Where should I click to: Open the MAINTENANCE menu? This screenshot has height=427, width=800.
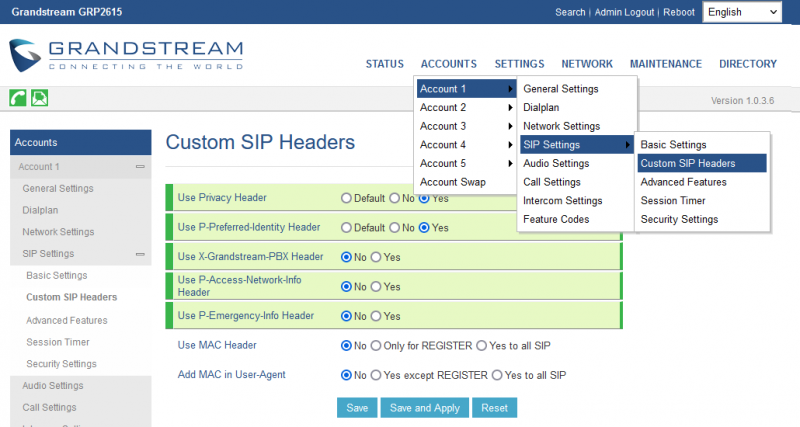click(666, 64)
